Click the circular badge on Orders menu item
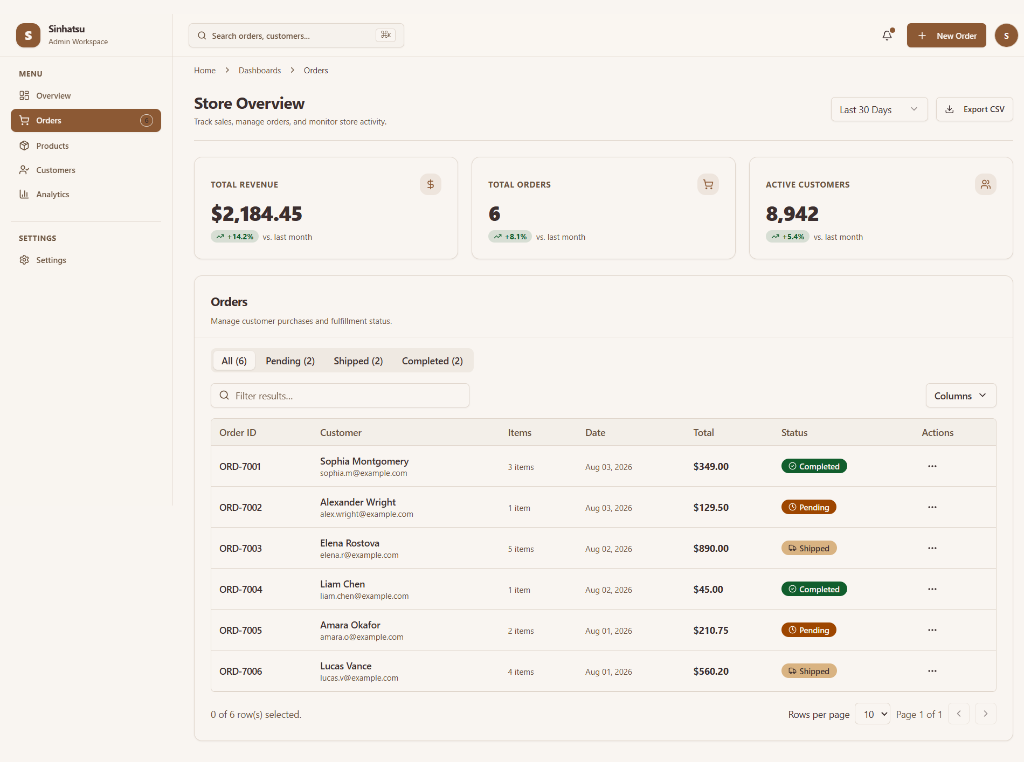Screen dimensions: 1024x762 (146, 120)
